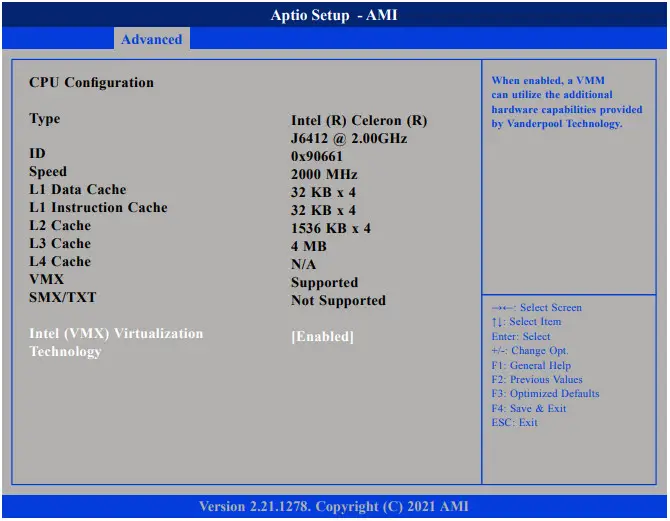Click the F1: General Help hint

[531, 365]
